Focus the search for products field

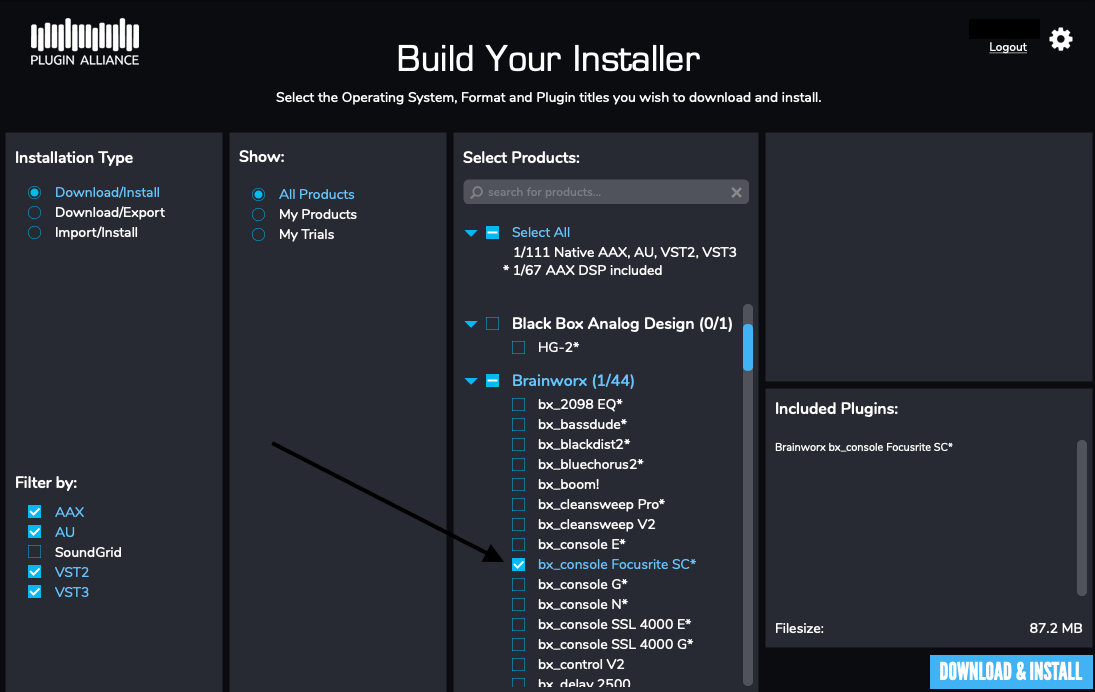point(606,192)
